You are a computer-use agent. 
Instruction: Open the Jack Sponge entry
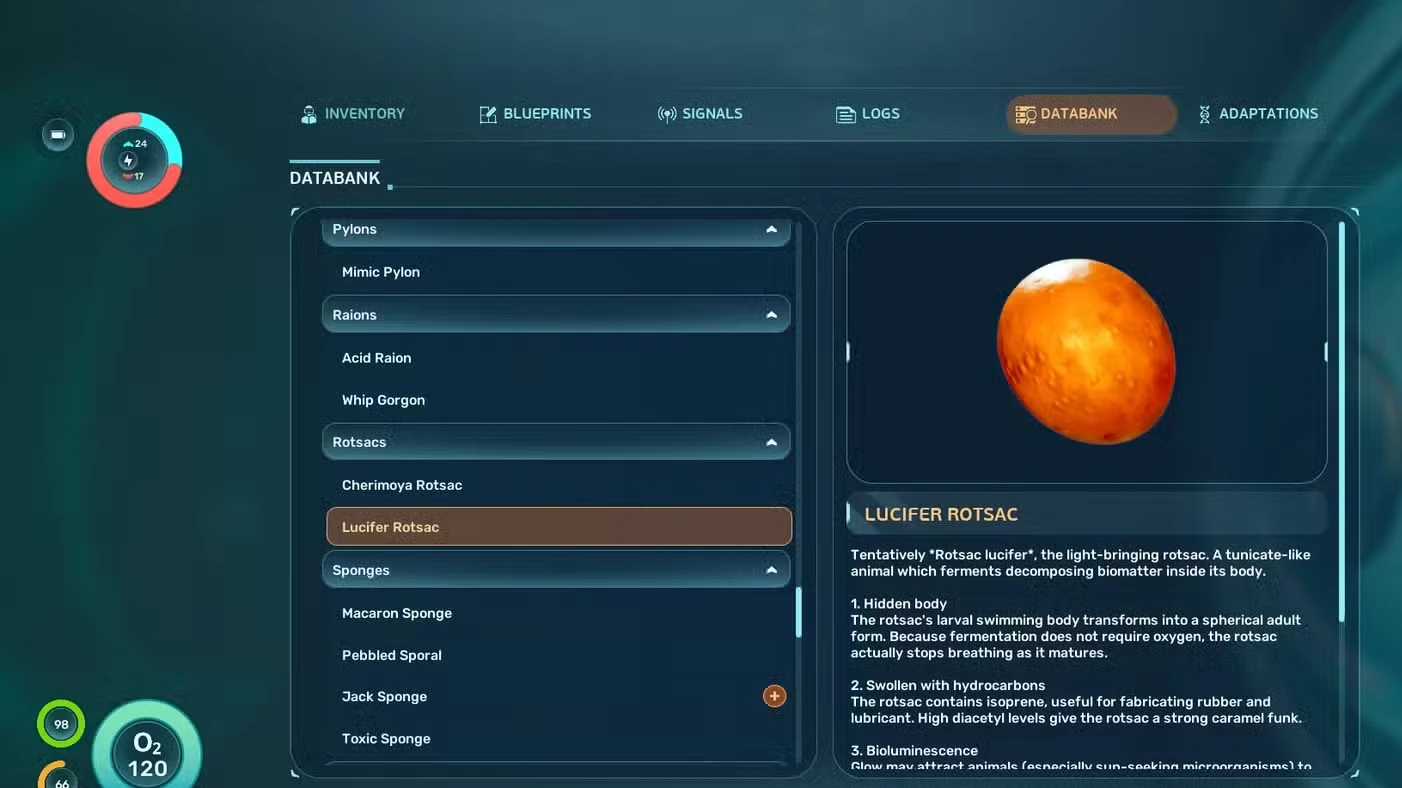pos(559,697)
